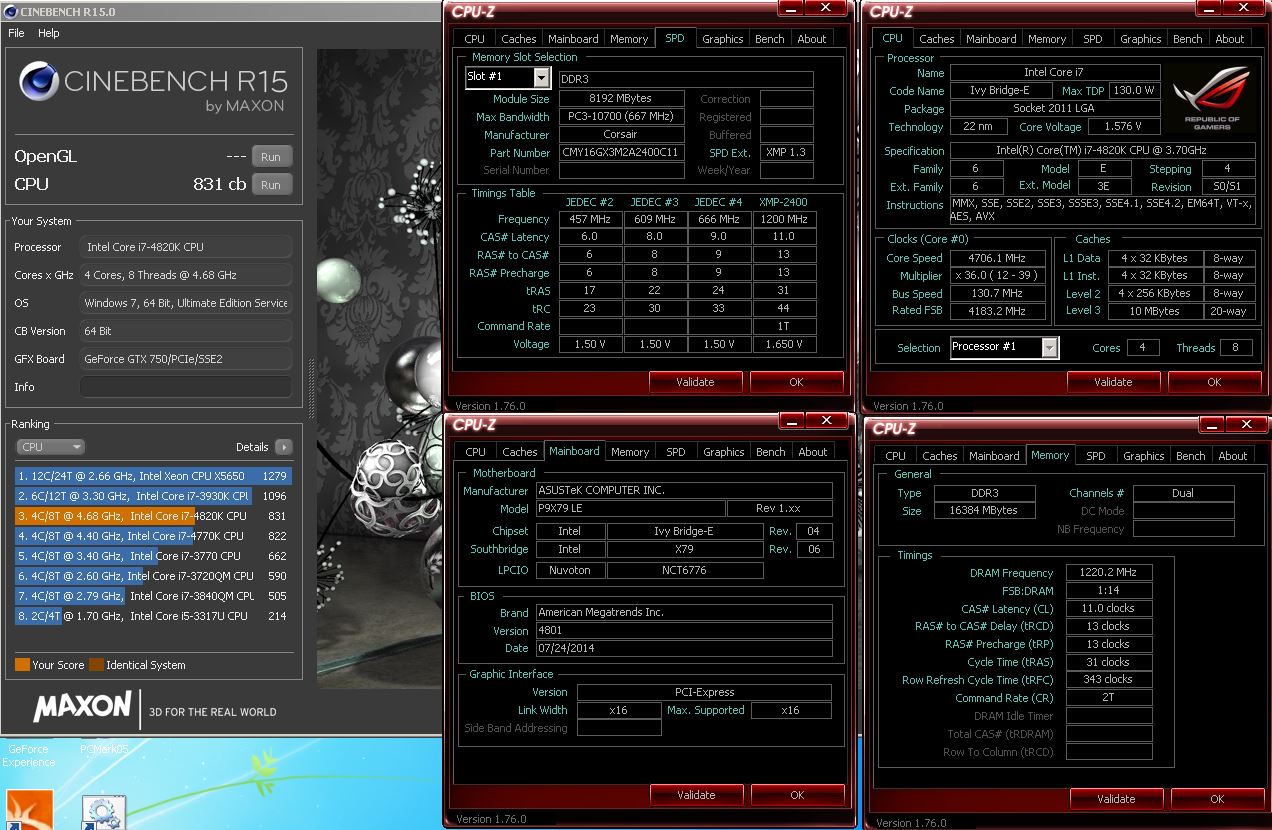Switch to Memory tab in CPU-Z CPU window

point(1047,39)
